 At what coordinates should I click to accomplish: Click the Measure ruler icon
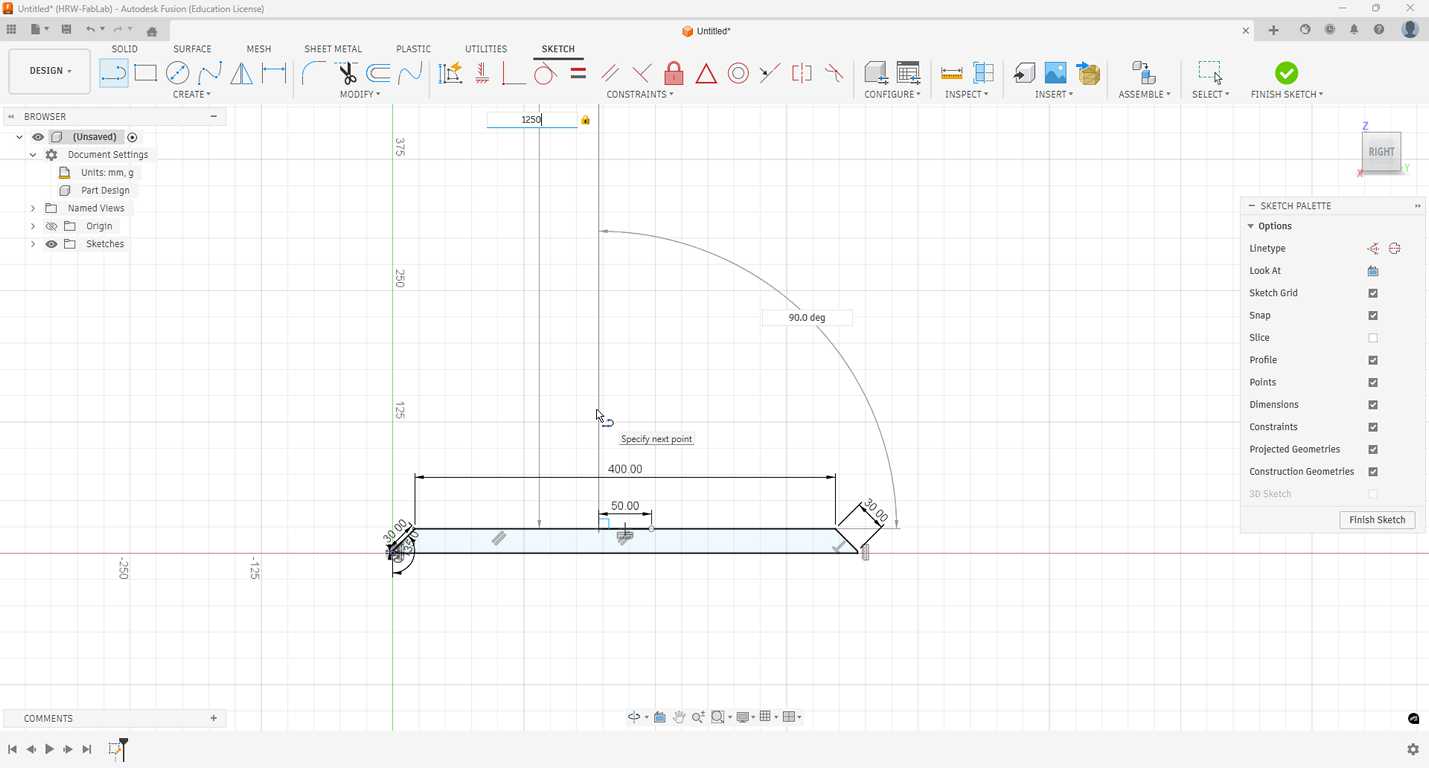[x=952, y=73]
